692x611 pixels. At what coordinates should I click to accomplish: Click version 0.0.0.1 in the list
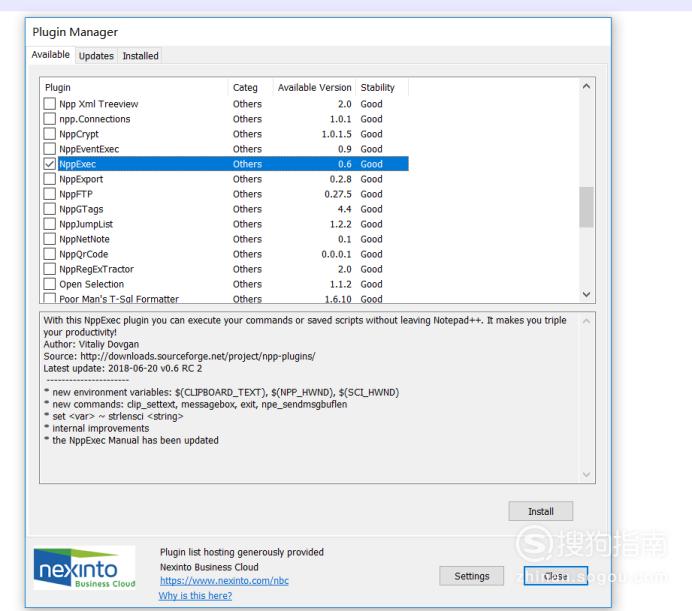point(336,254)
